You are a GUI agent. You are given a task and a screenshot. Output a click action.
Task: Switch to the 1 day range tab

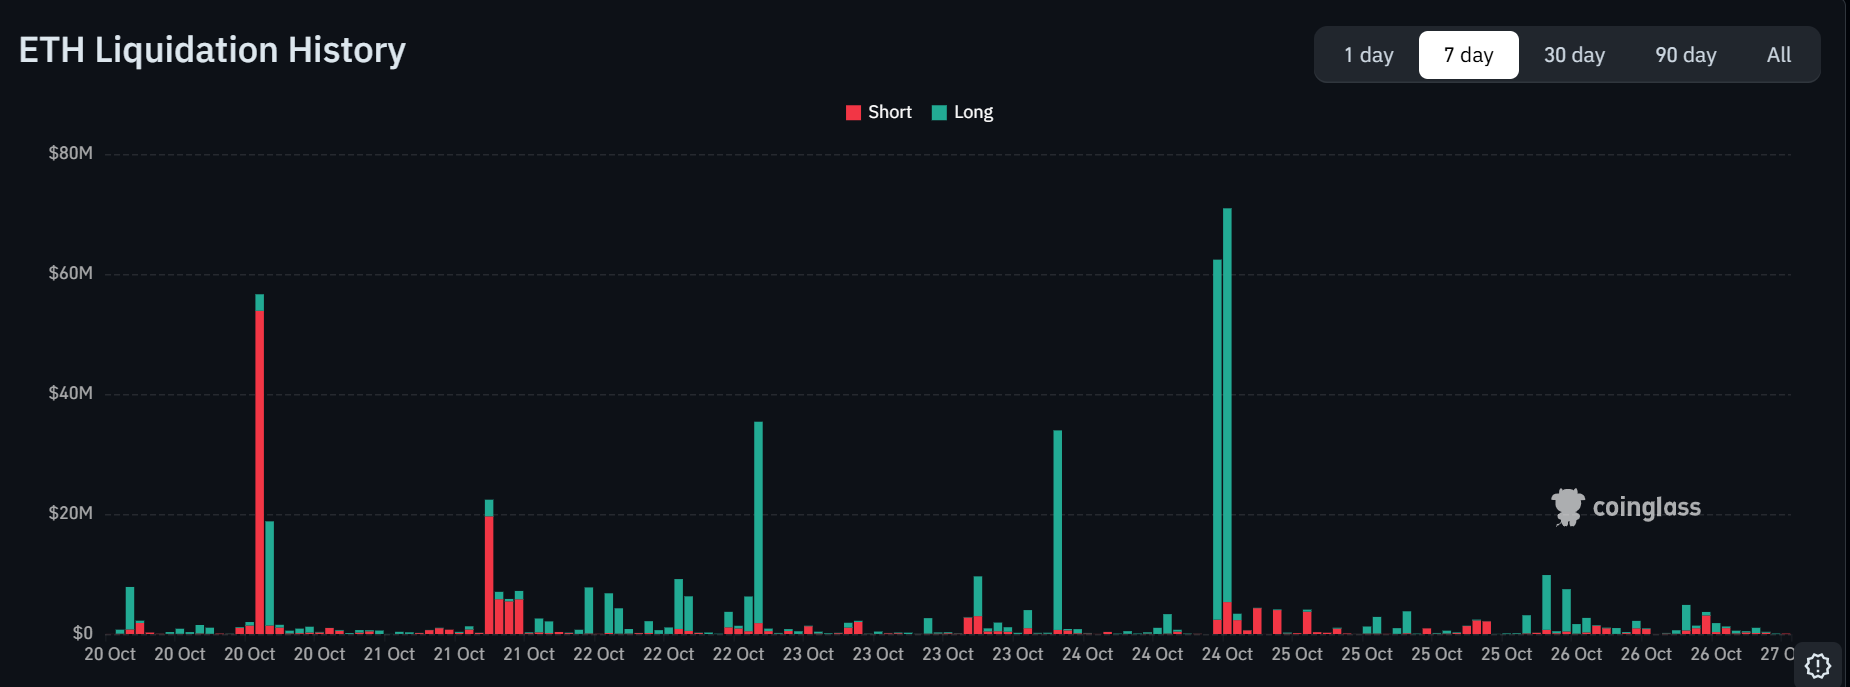(x=1368, y=55)
